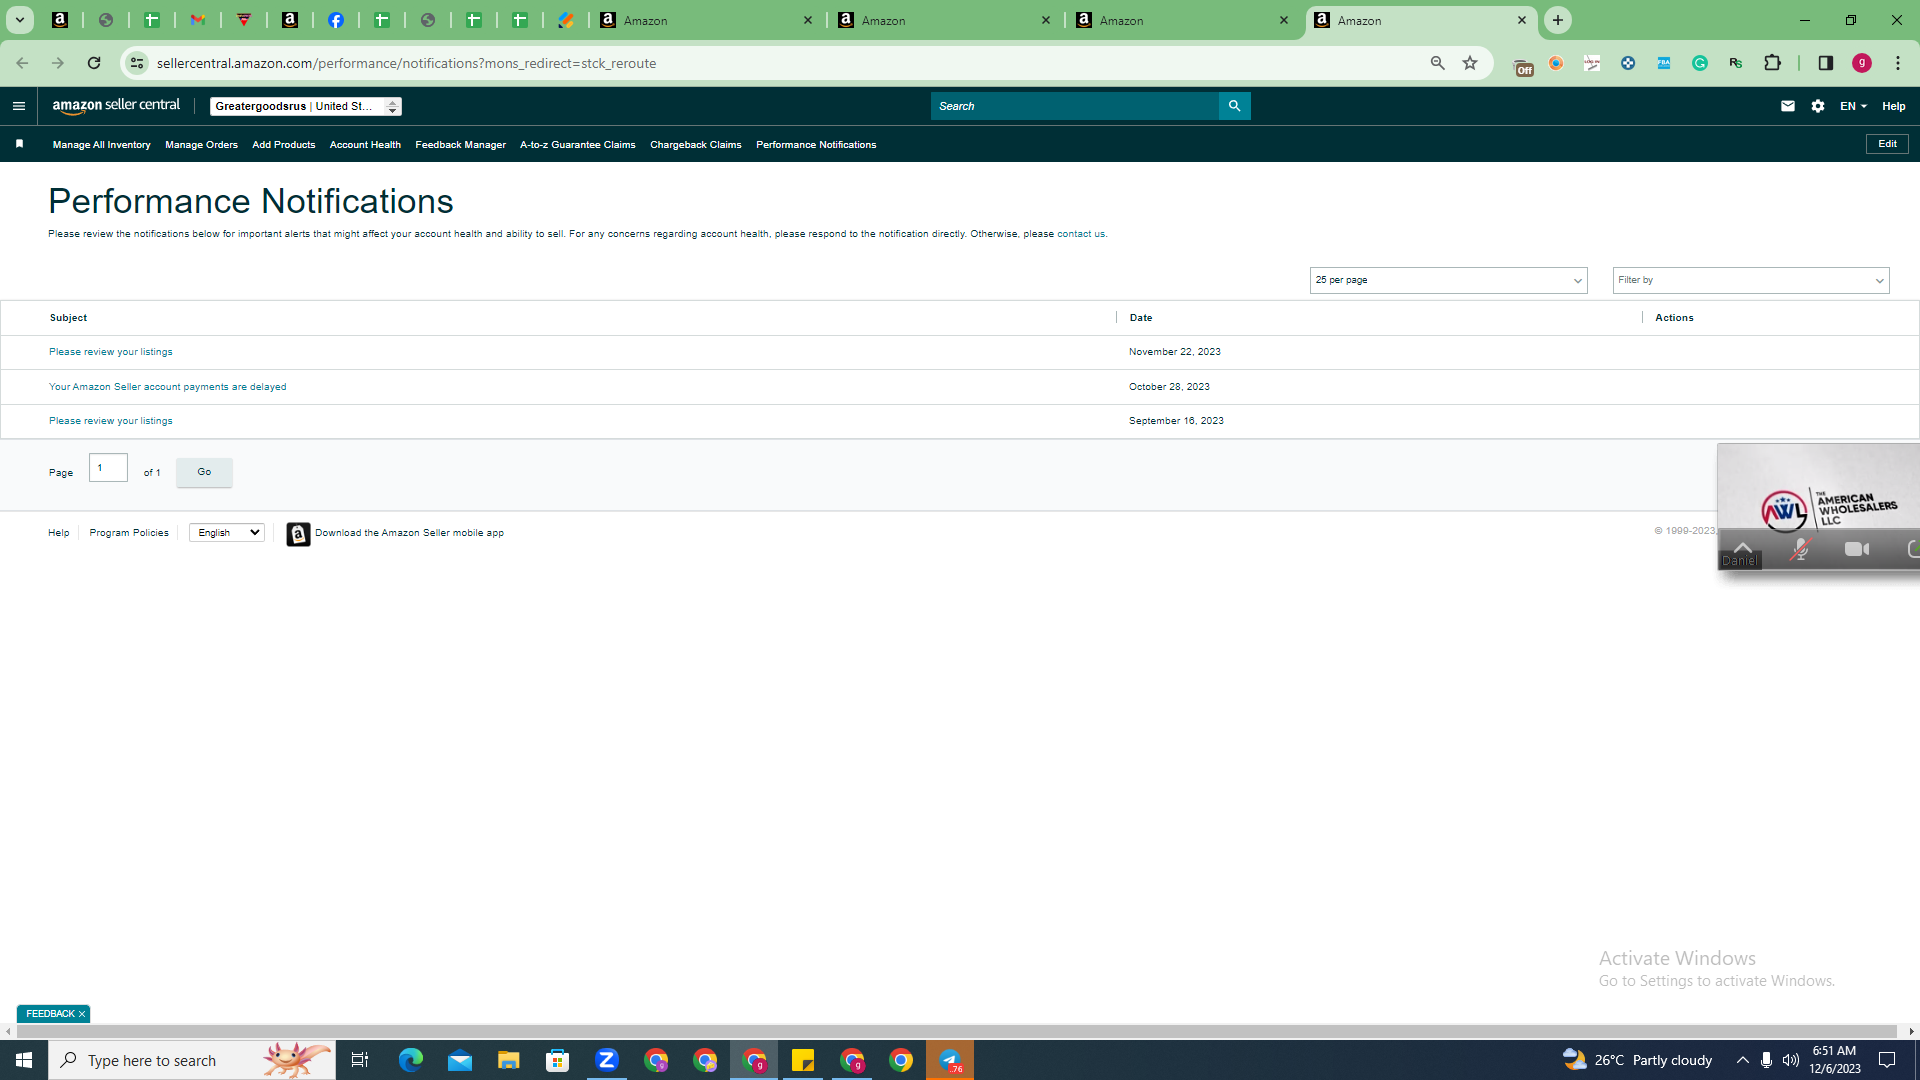Open the Zoom app in taskbar

pyautogui.click(x=607, y=1060)
